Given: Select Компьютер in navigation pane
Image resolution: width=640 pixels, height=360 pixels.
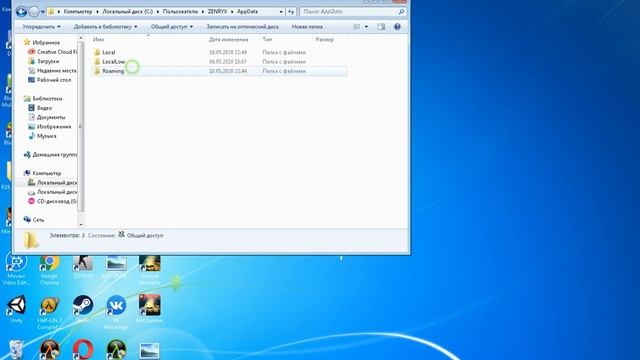Looking at the screenshot, I should [47, 173].
